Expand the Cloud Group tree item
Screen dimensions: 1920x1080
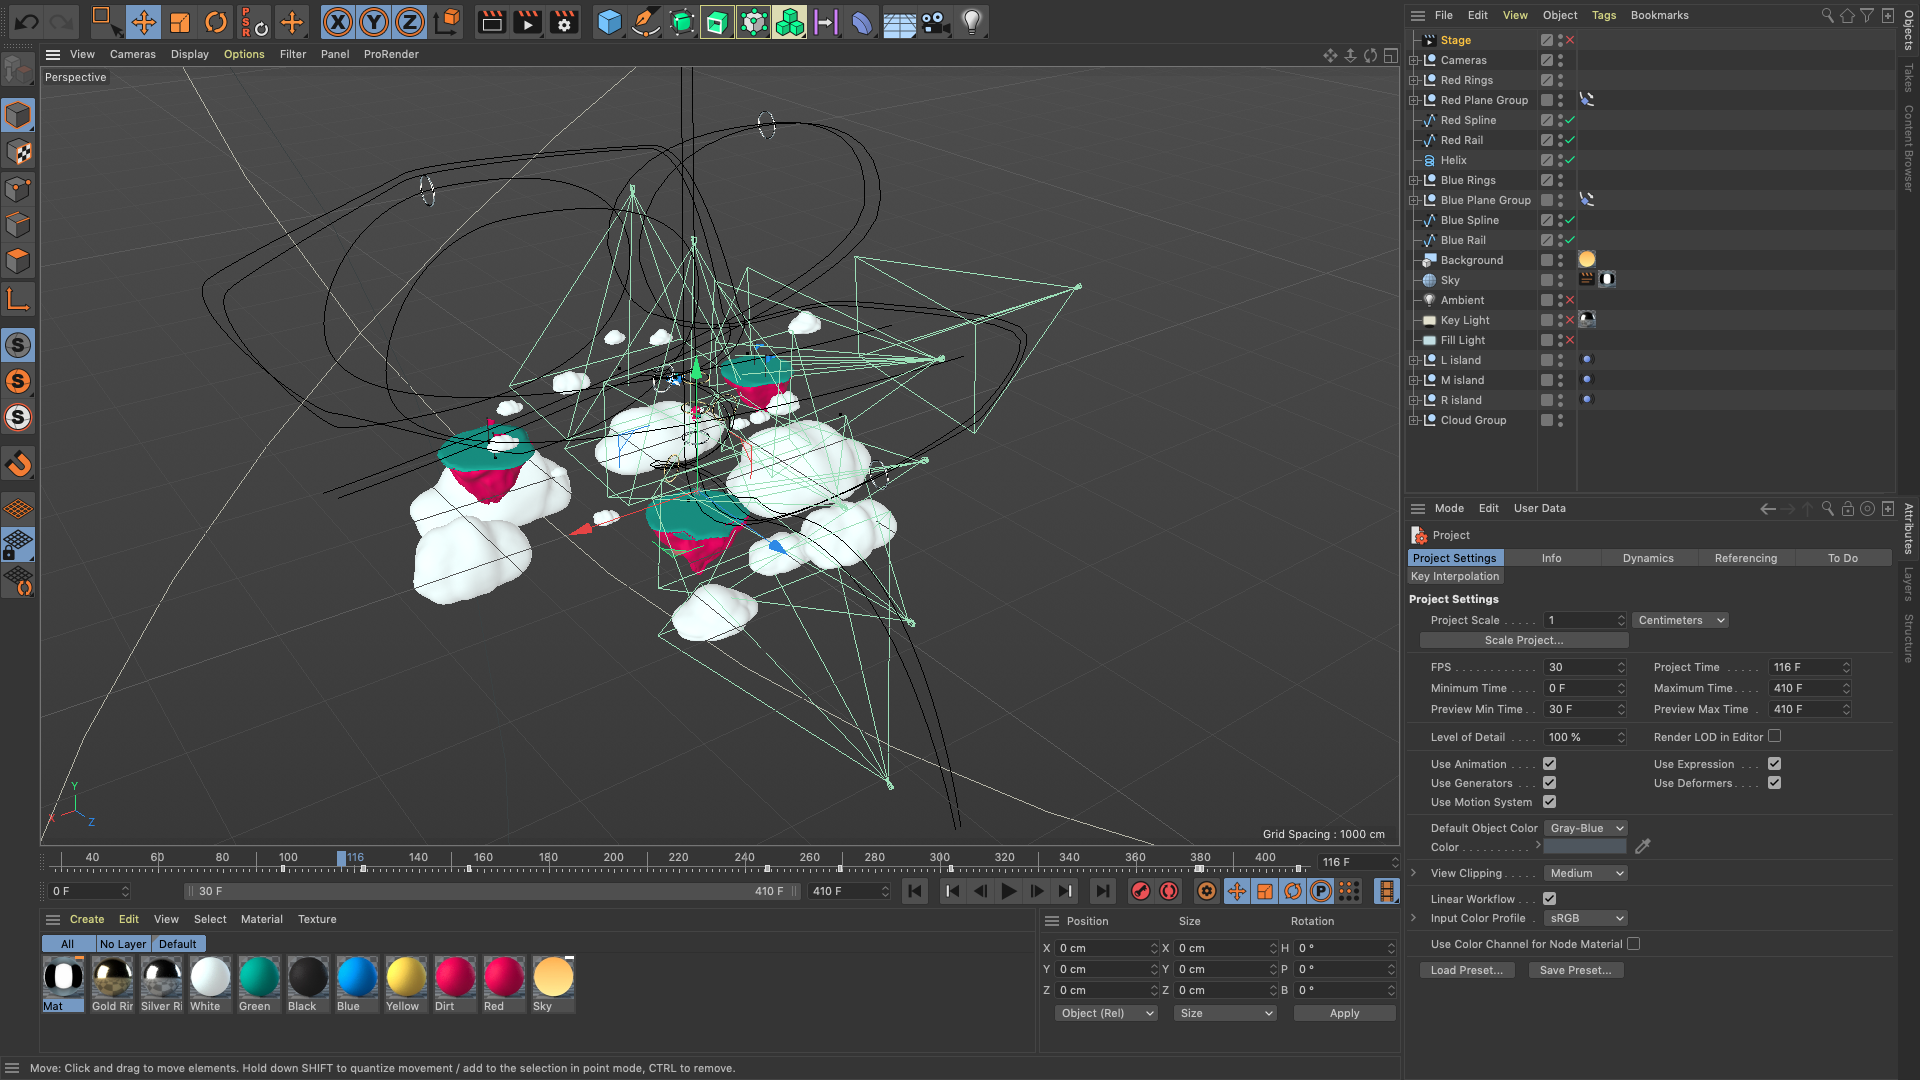point(1414,420)
